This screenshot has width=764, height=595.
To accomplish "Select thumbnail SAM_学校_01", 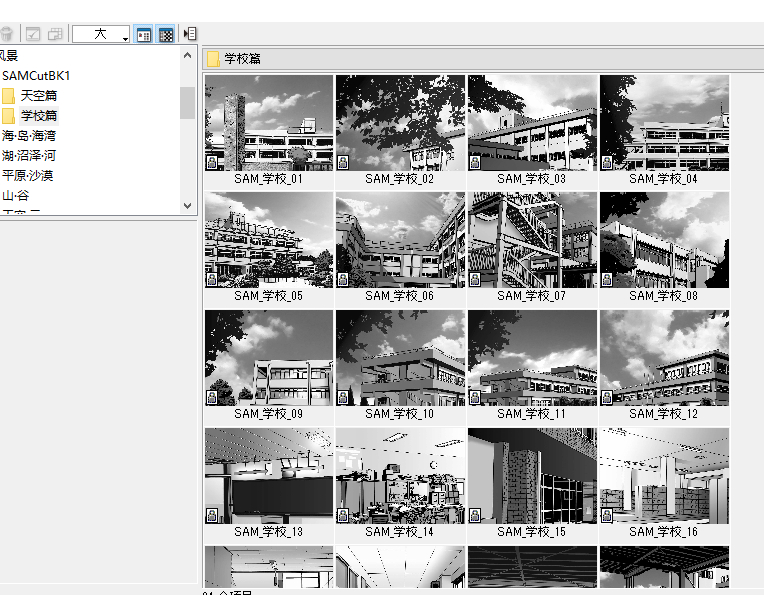I will tap(269, 123).
